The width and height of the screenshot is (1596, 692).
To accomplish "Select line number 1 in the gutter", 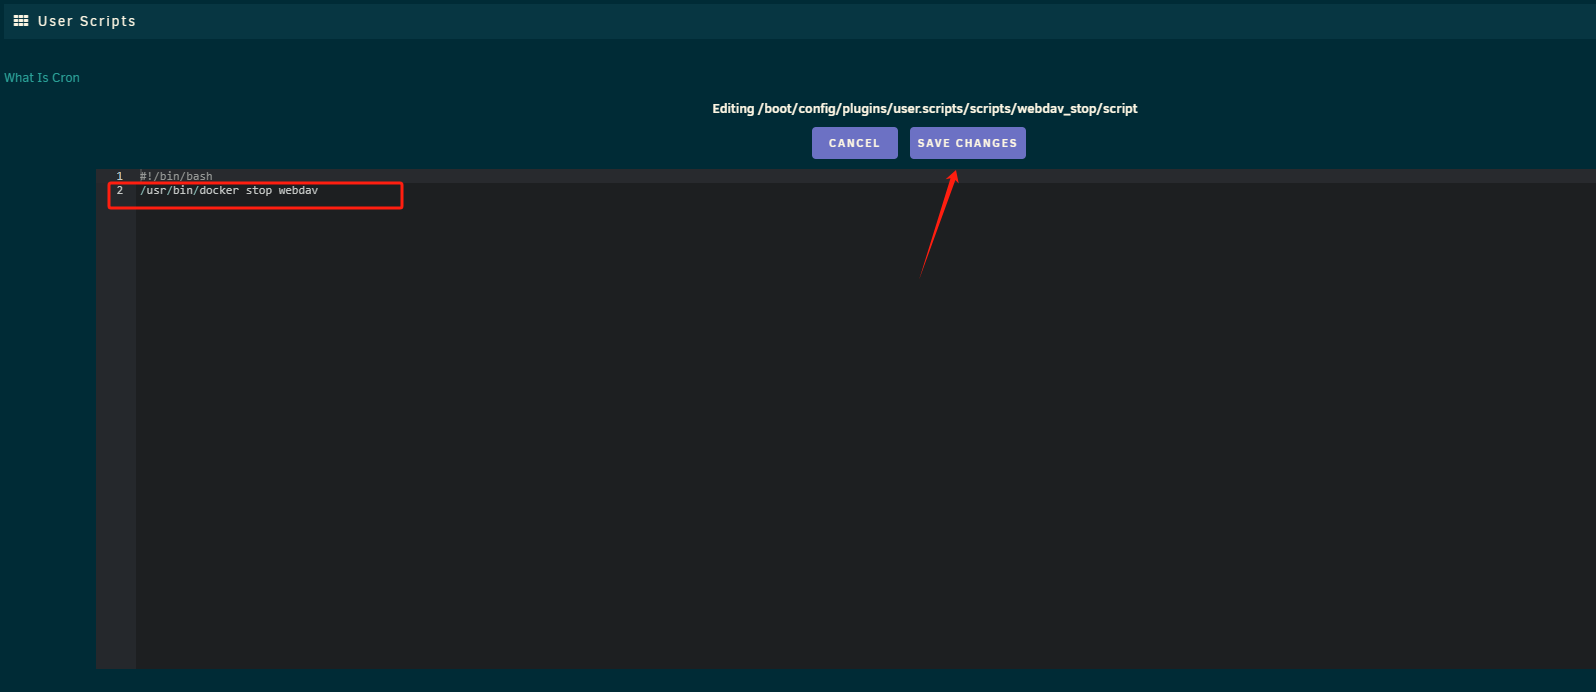I will pos(119,176).
